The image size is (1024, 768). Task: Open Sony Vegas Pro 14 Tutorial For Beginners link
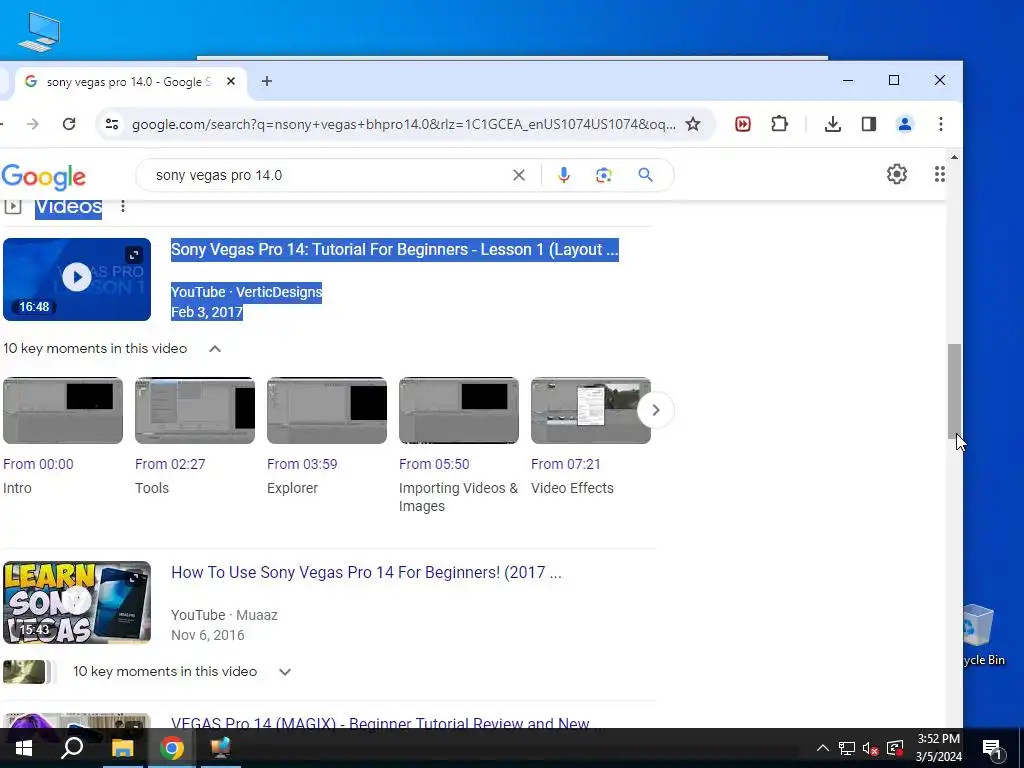click(x=394, y=249)
